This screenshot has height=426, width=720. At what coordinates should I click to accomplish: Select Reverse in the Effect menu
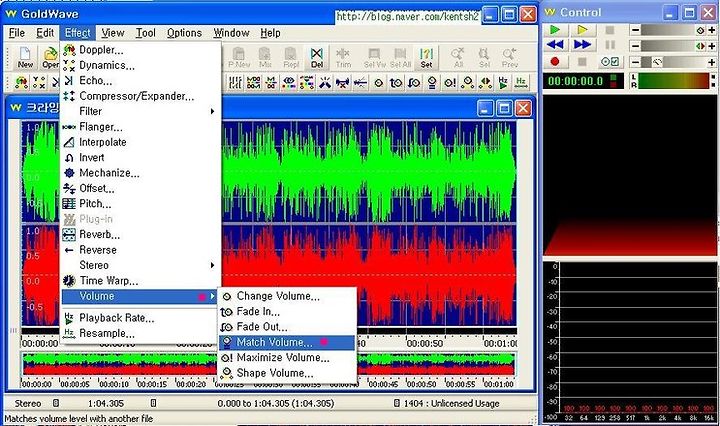click(140, 250)
